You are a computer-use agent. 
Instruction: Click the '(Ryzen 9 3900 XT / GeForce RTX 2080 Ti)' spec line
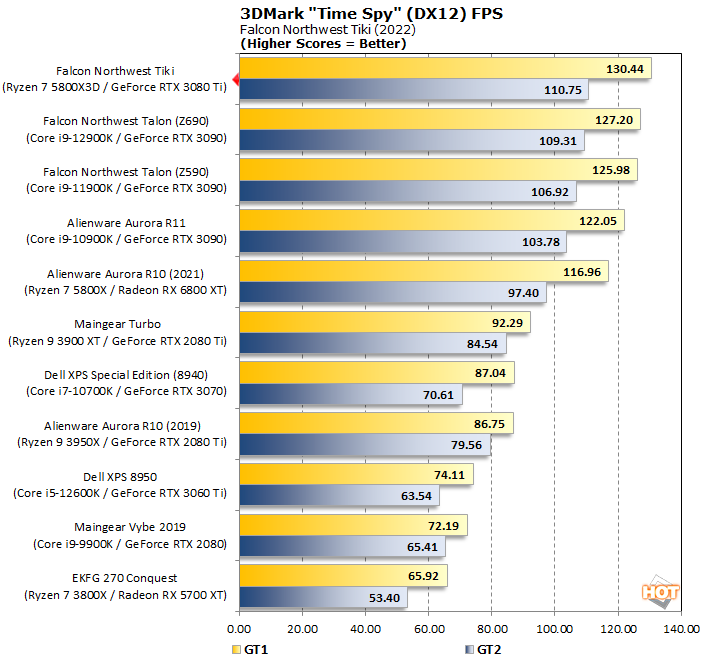click(x=117, y=341)
